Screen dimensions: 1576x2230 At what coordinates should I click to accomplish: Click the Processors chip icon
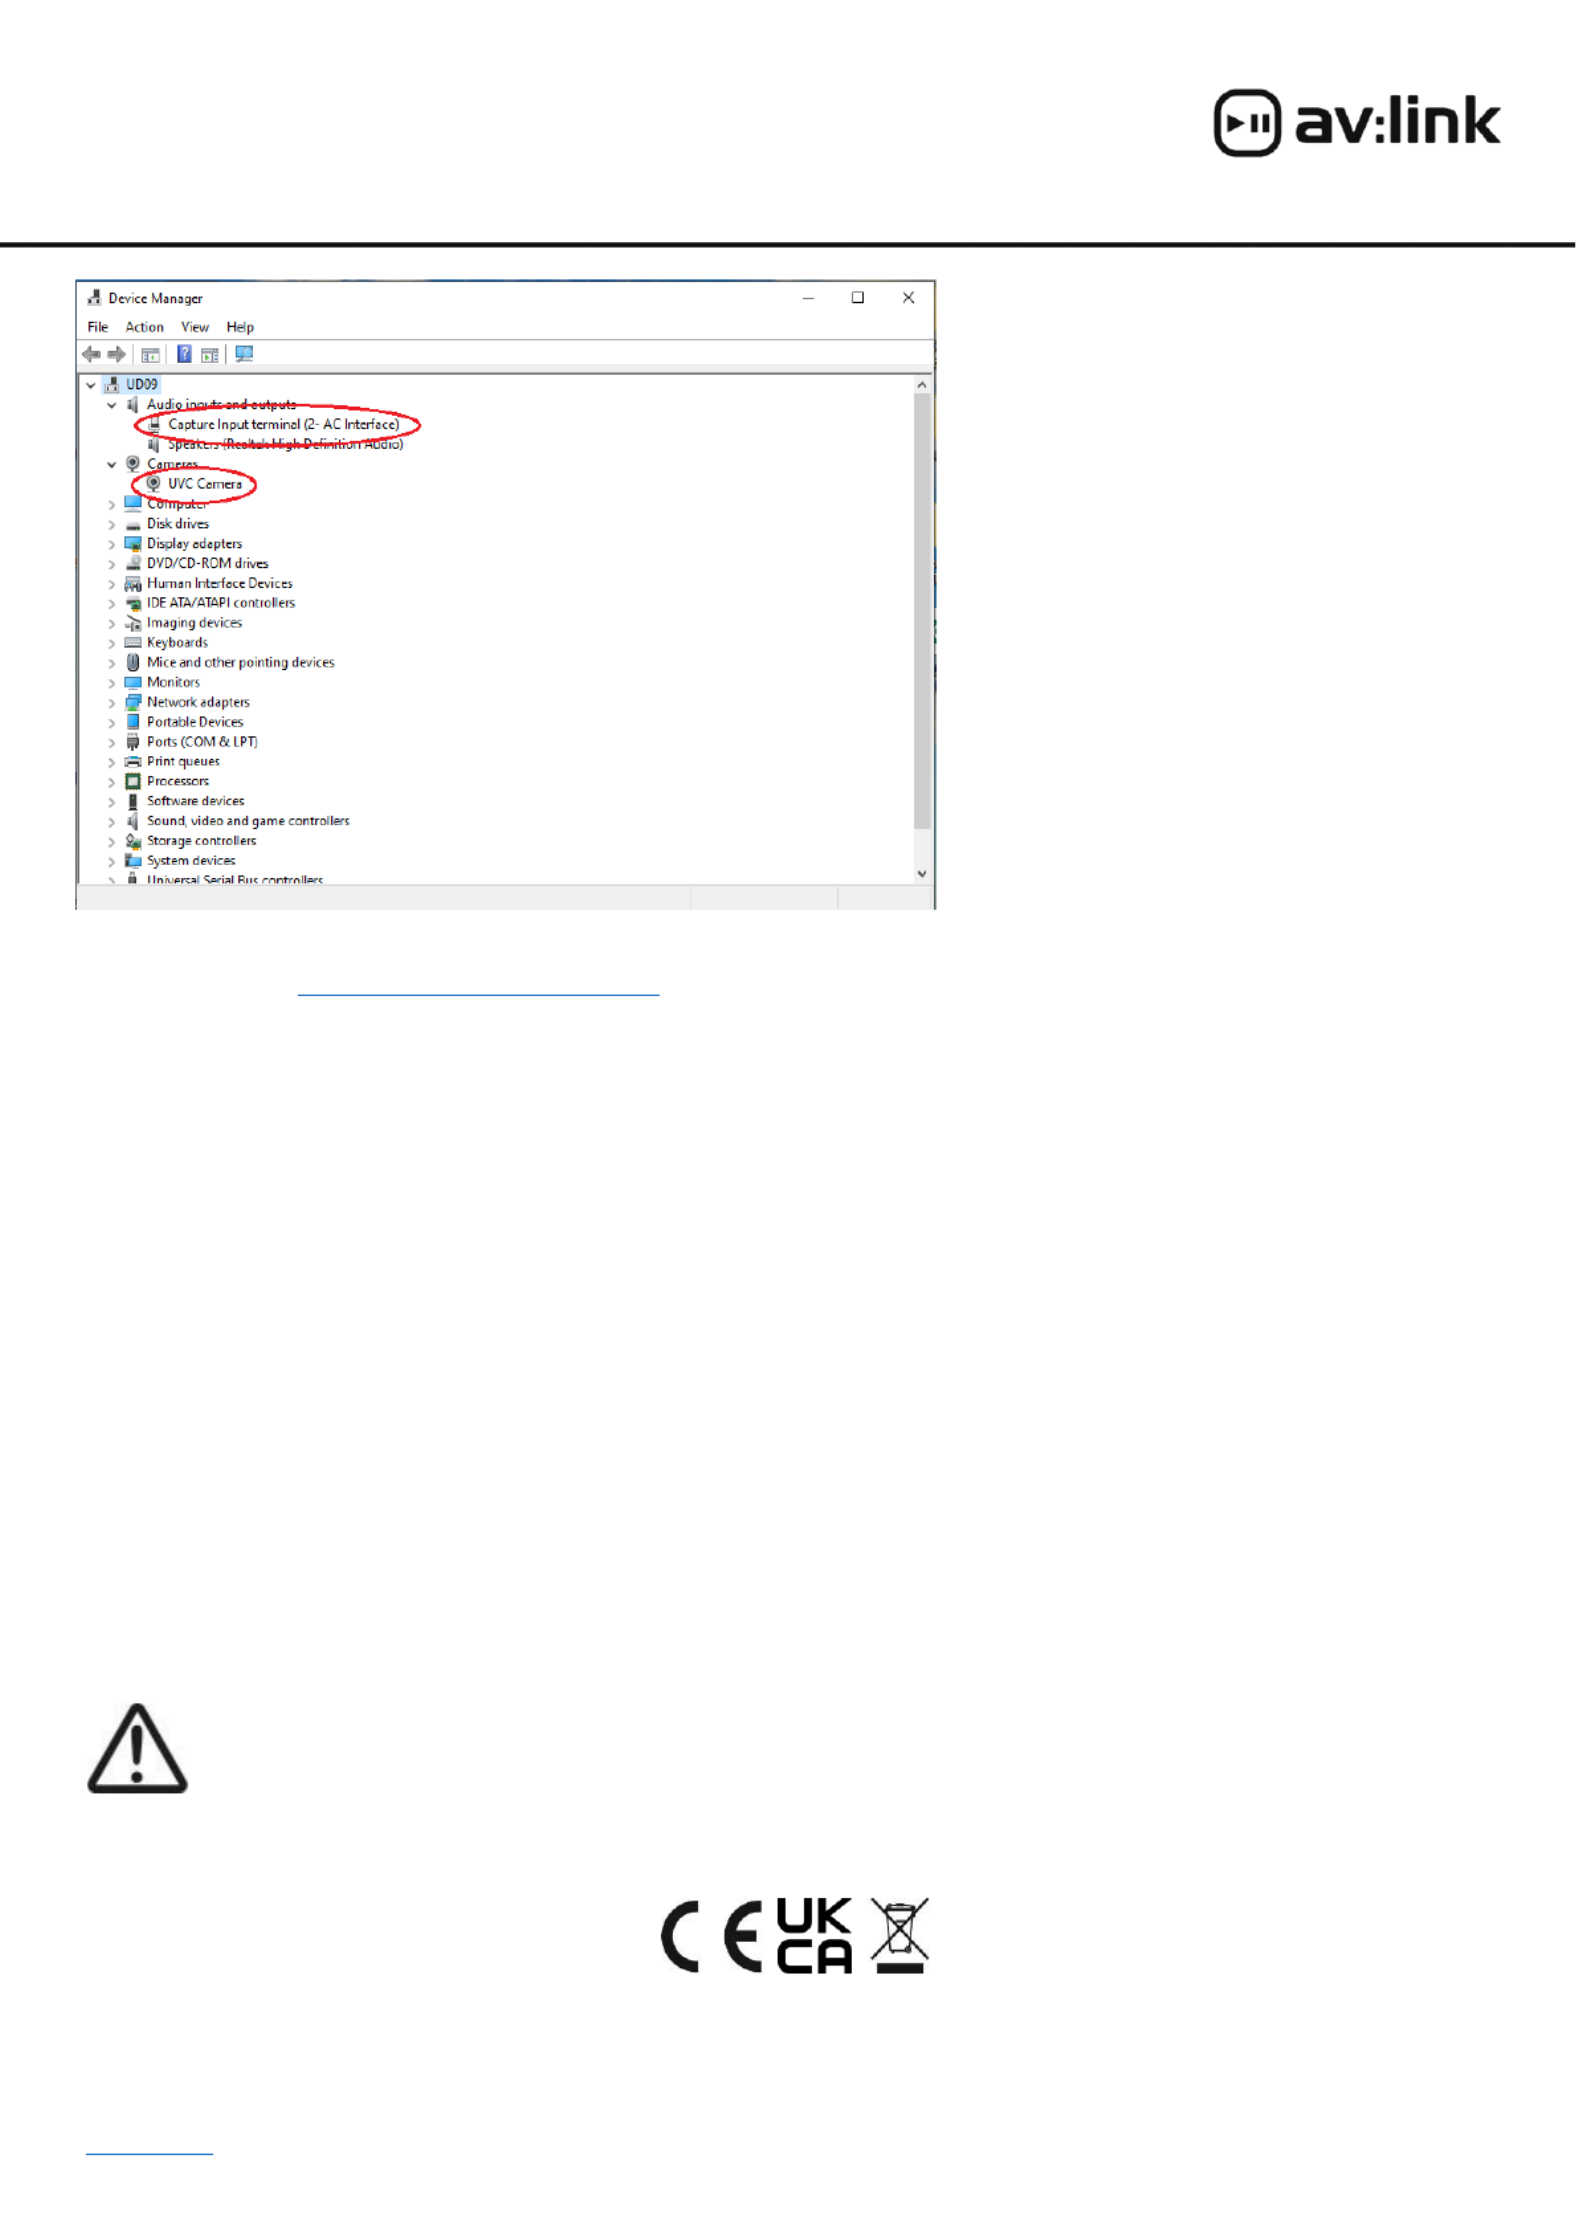pos(133,782)
